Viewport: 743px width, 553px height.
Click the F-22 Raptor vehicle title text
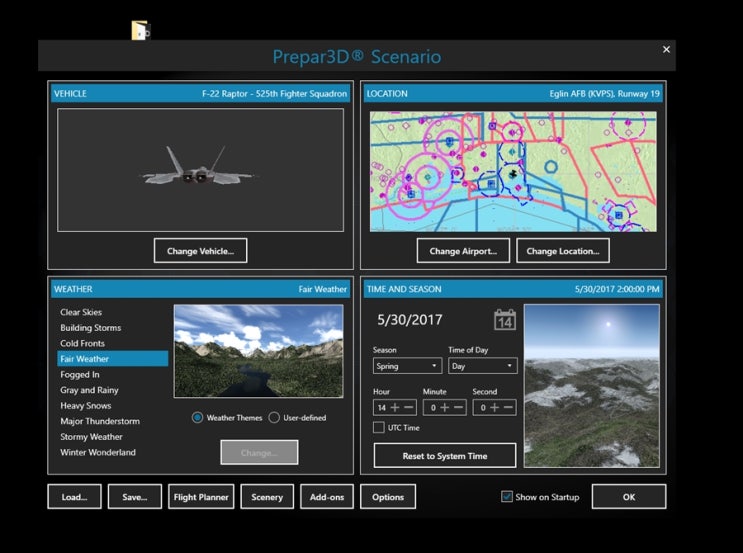[274, 93]
